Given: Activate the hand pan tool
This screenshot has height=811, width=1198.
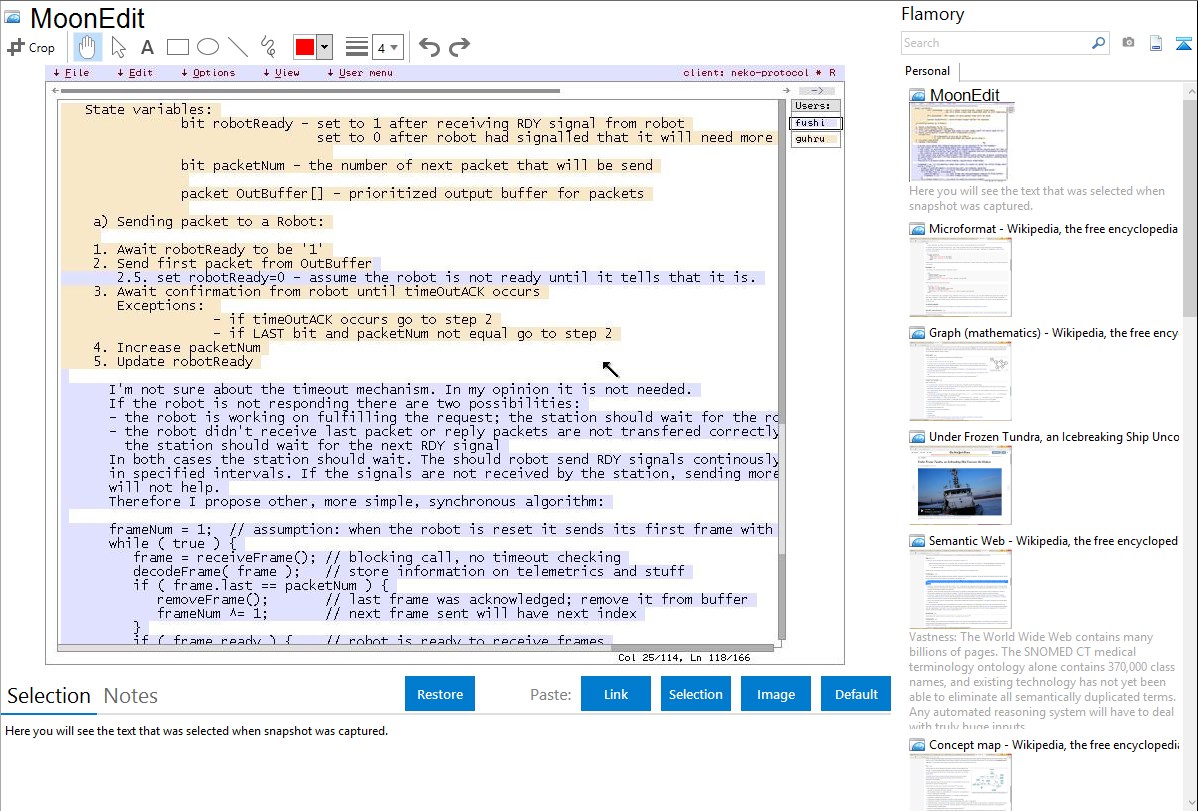Looking at the screenshot, I should click(x=87, y=47).
